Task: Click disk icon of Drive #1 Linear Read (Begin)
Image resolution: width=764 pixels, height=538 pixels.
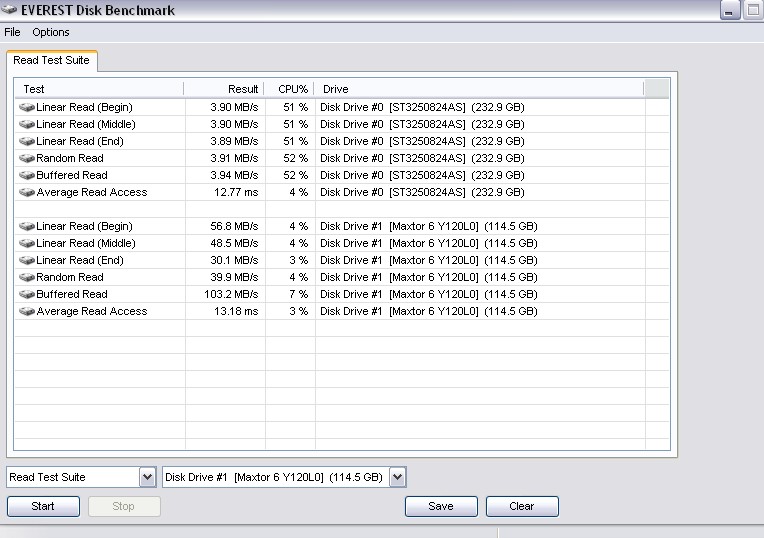Action: click(27, 227)
